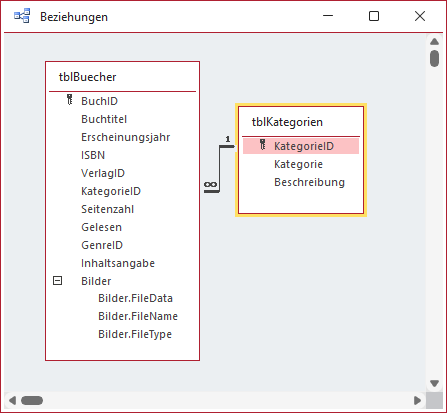Image resolution: width=447 pixels, height=413 pixels.
Task: Click the primary key icon beside BuchID
Action: coord(69,100)
